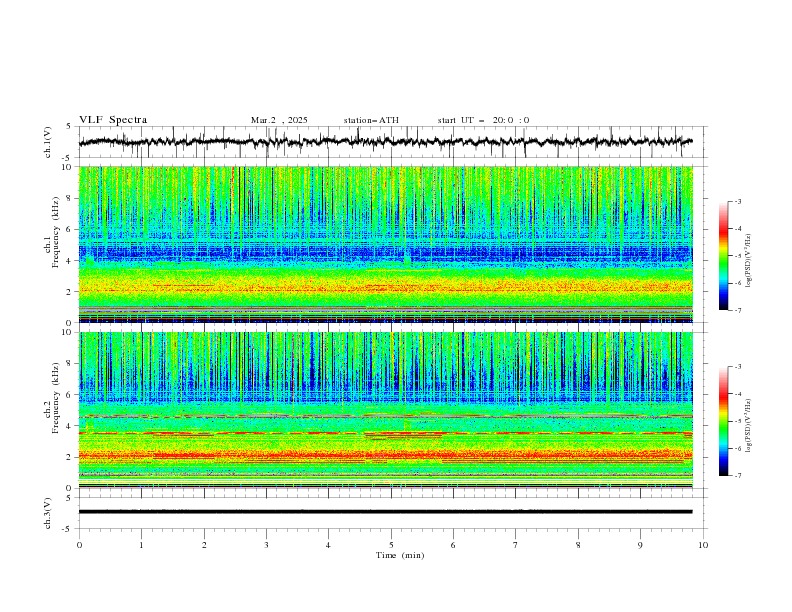Click the 'Mar.2 , 2025' date label
The image size is (792, 612).
279,120
